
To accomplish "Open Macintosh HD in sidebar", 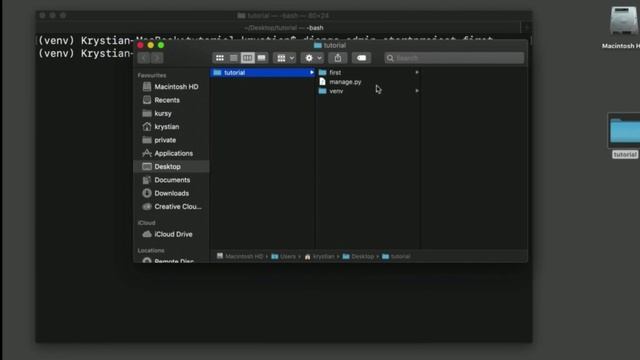I will 171,87.
